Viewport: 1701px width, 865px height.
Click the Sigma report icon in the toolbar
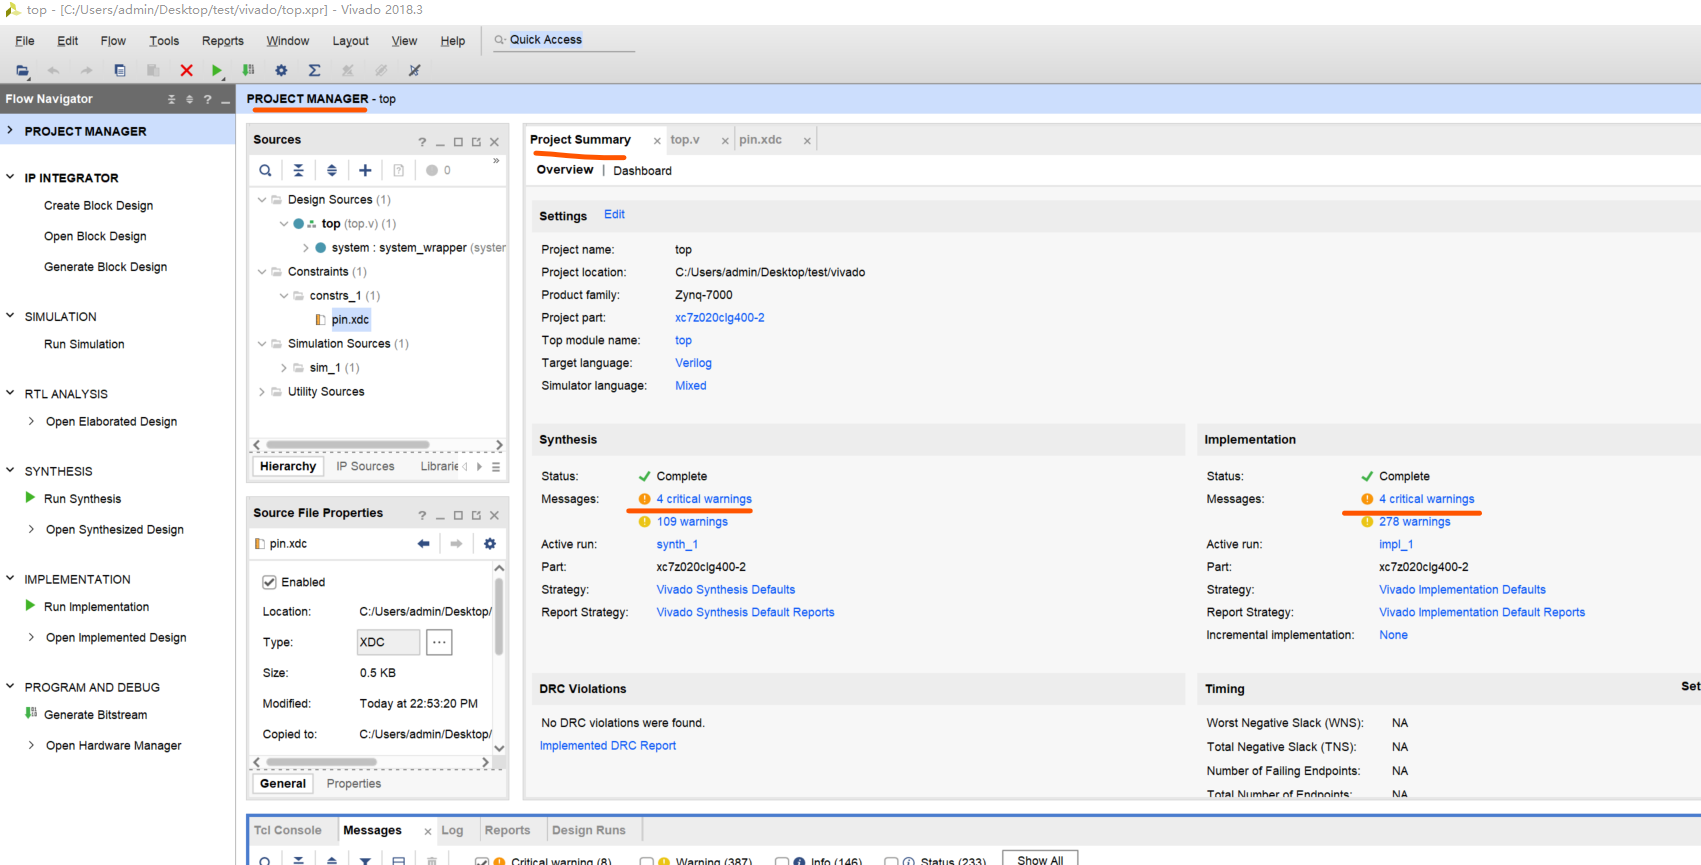coord(314,70)
